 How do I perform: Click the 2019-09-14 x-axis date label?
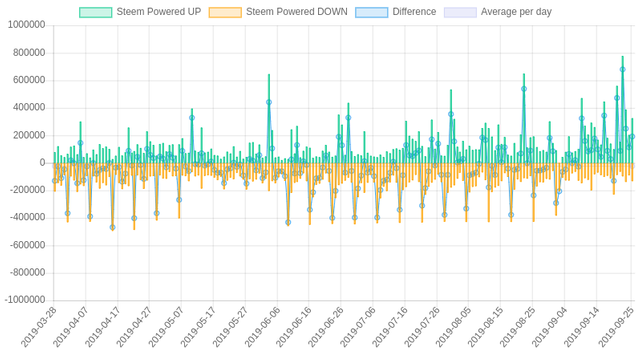coord(581,327)
